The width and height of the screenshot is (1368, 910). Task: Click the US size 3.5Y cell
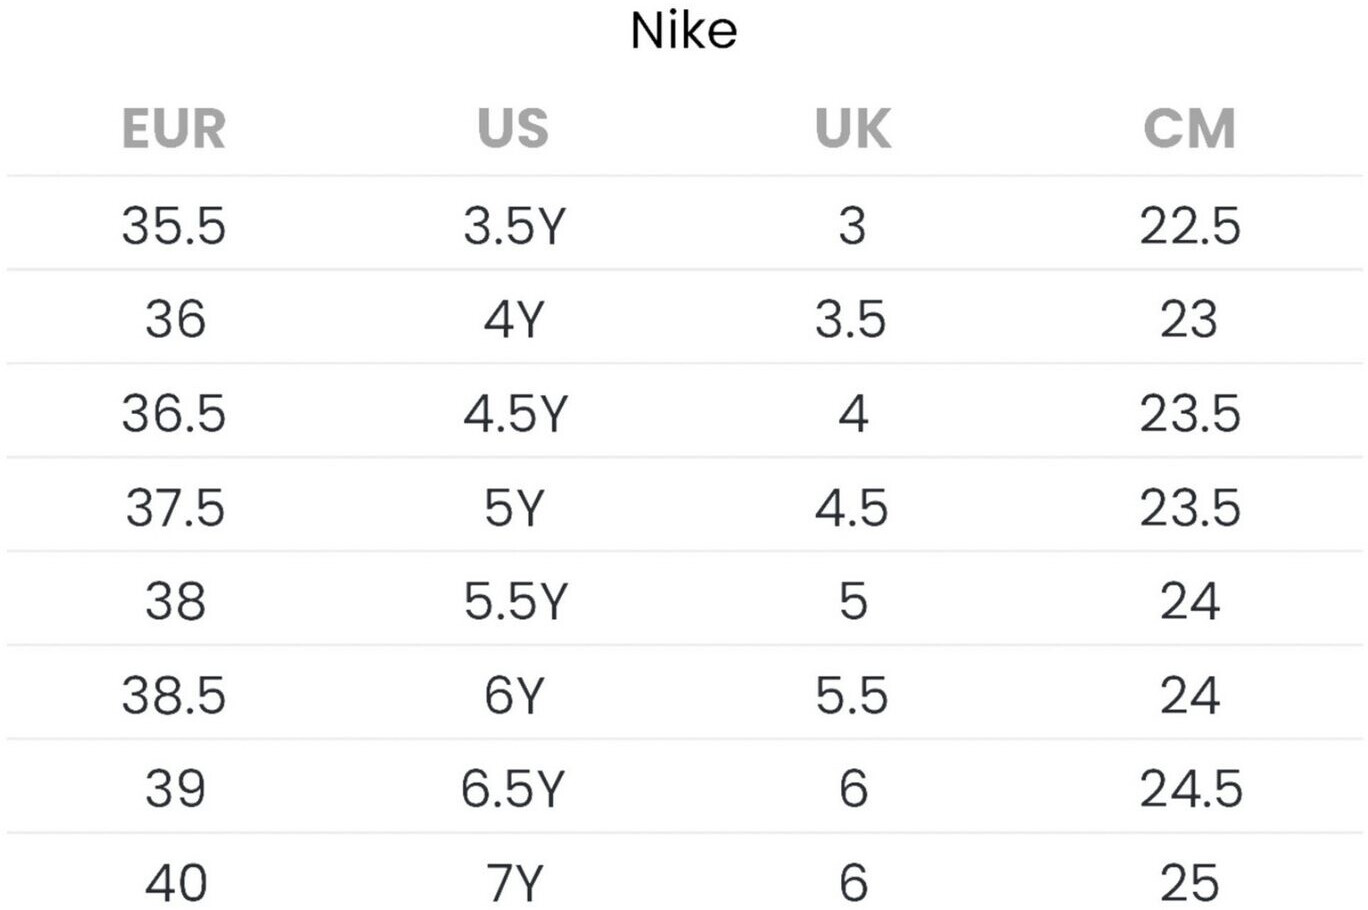(x=514, y=225)
